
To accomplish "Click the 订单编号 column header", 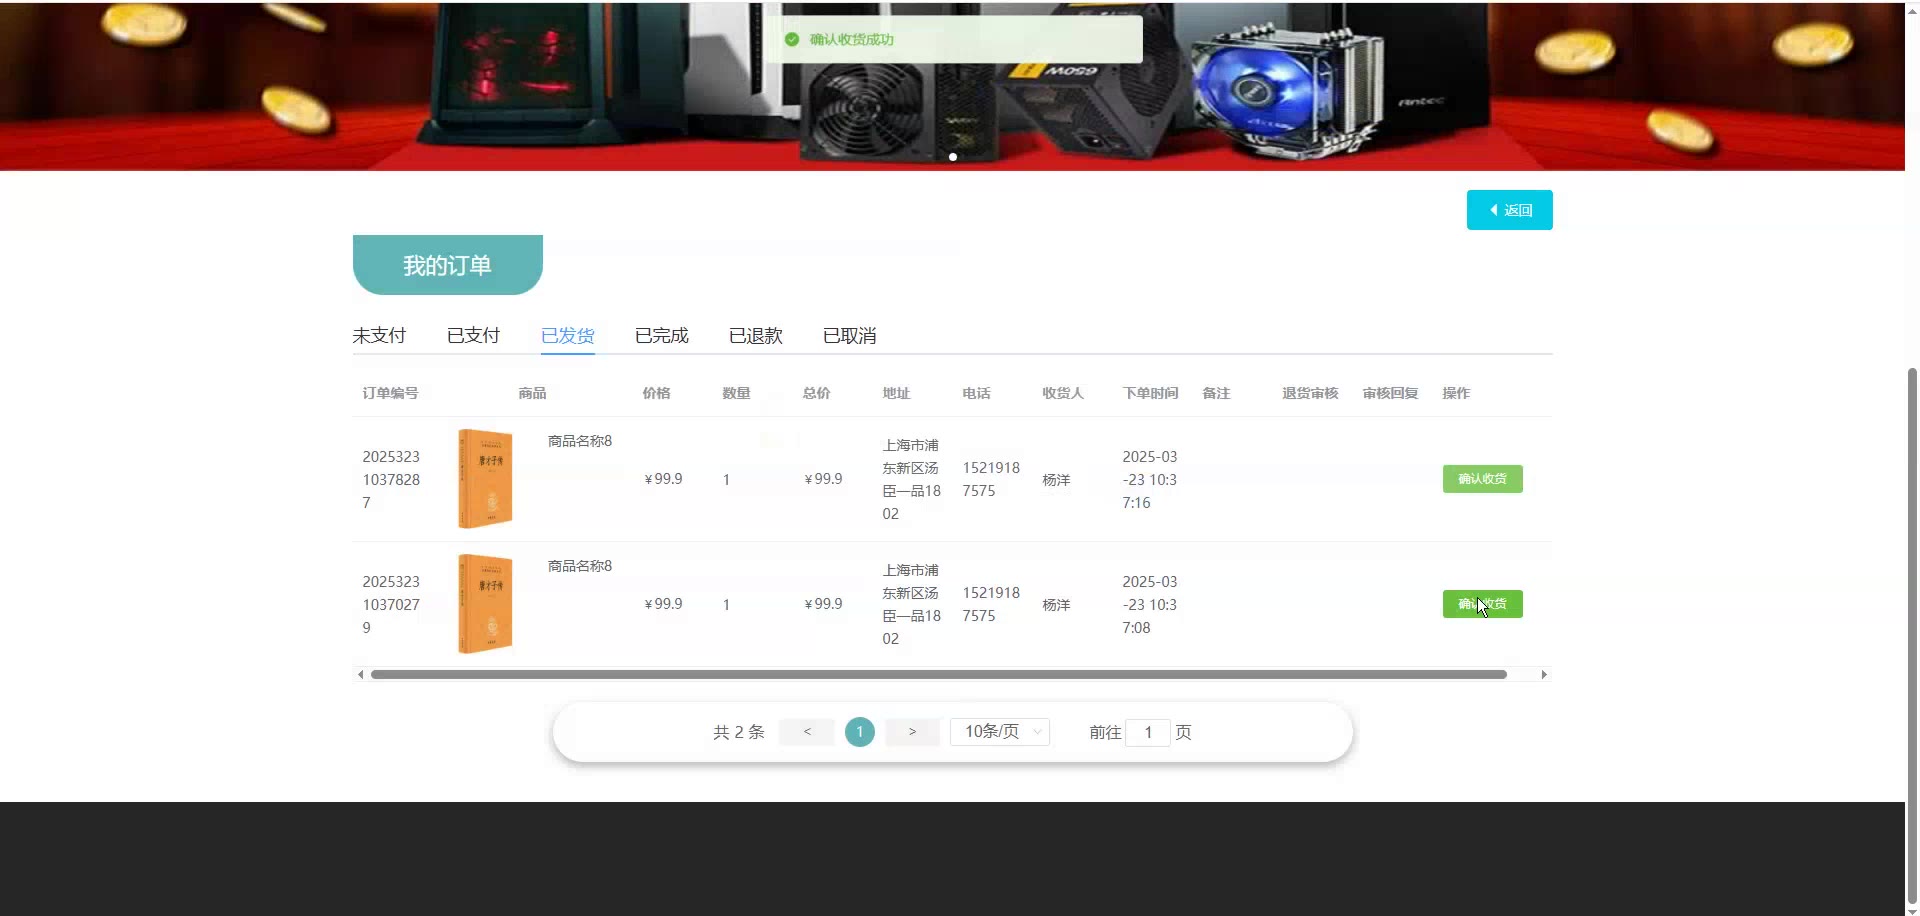I will (x=390, y=393).
